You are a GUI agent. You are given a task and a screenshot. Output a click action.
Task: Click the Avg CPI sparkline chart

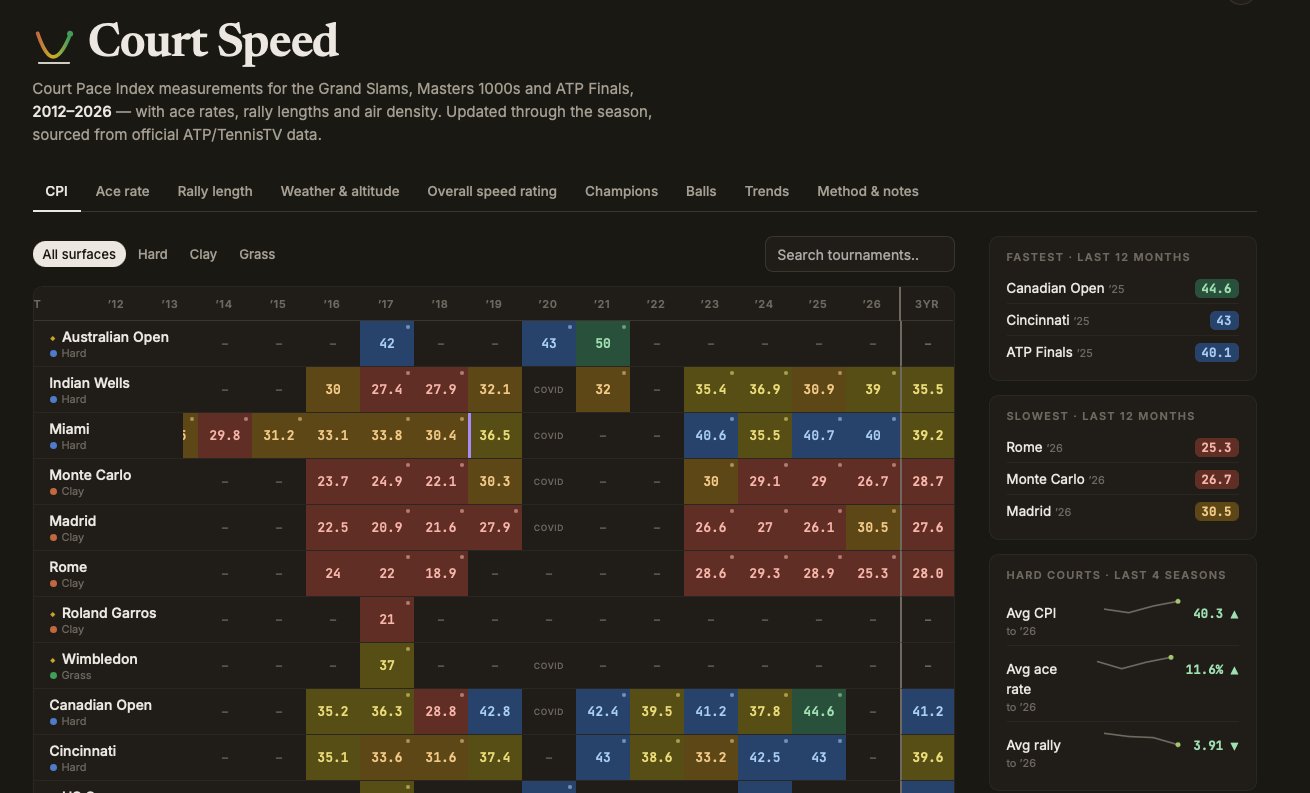[1142, 606]
